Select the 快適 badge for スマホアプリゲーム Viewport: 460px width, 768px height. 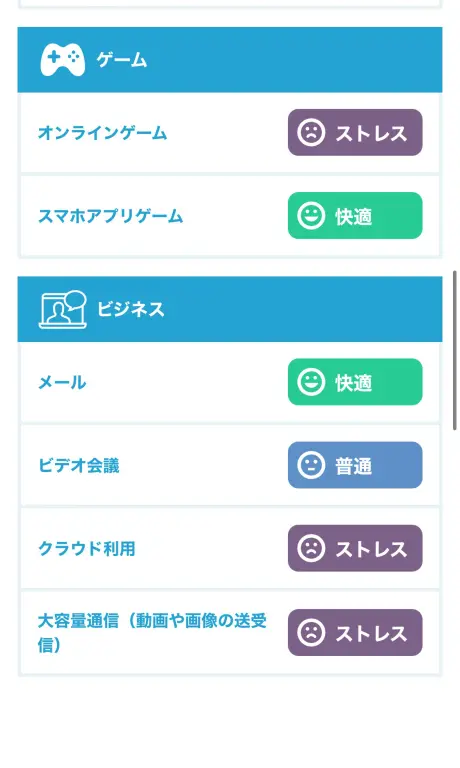[355, 216]
